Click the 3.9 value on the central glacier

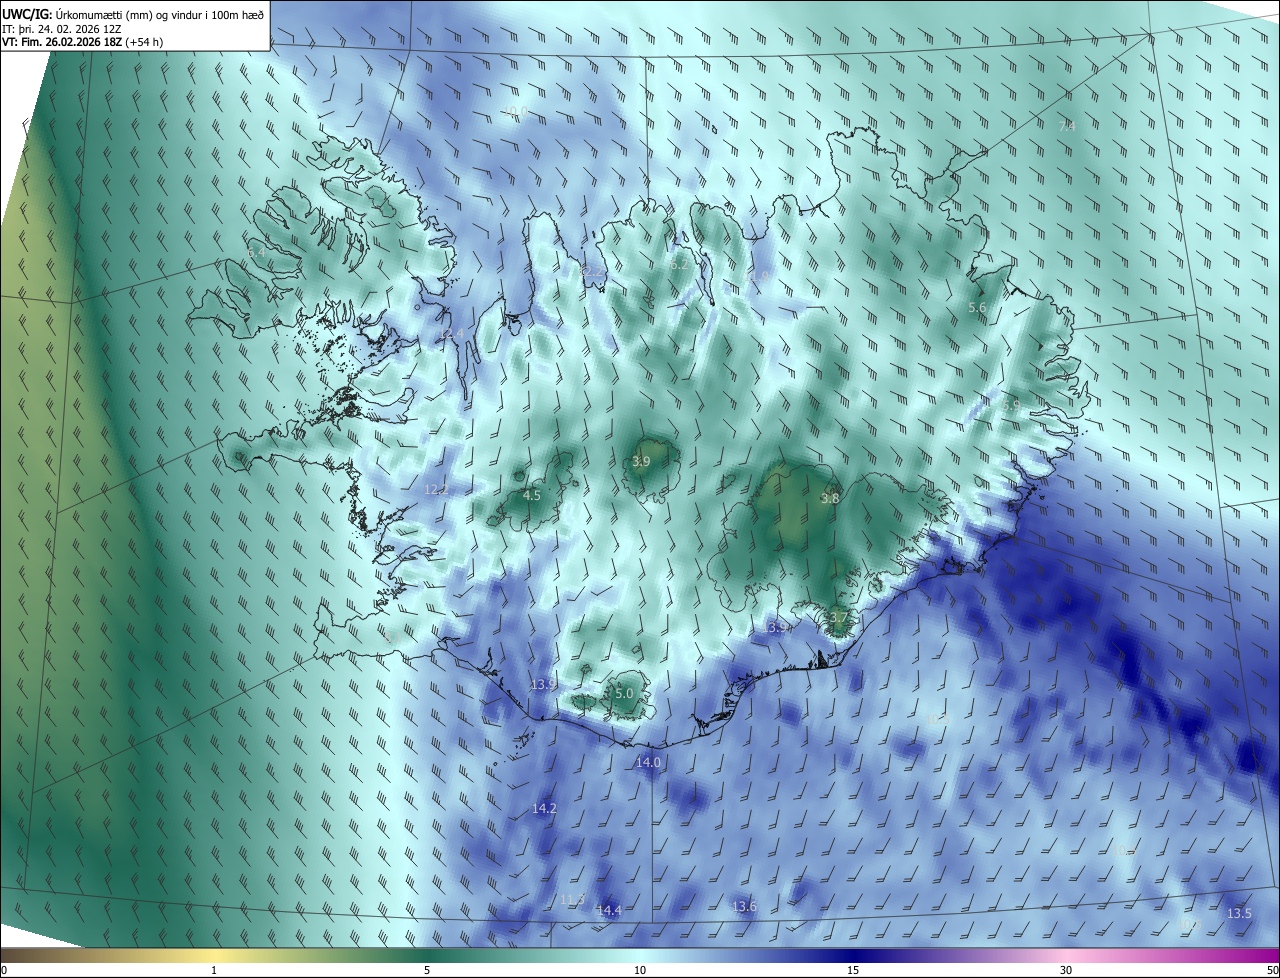click(641, 461)
